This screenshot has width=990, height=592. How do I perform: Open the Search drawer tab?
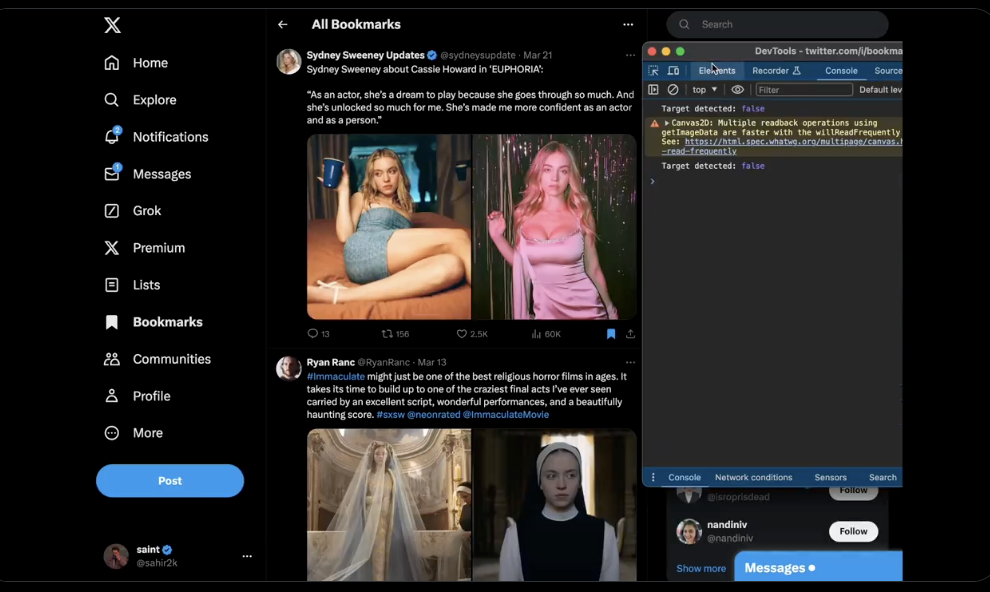pyautogui.click(x=883, y=477)
